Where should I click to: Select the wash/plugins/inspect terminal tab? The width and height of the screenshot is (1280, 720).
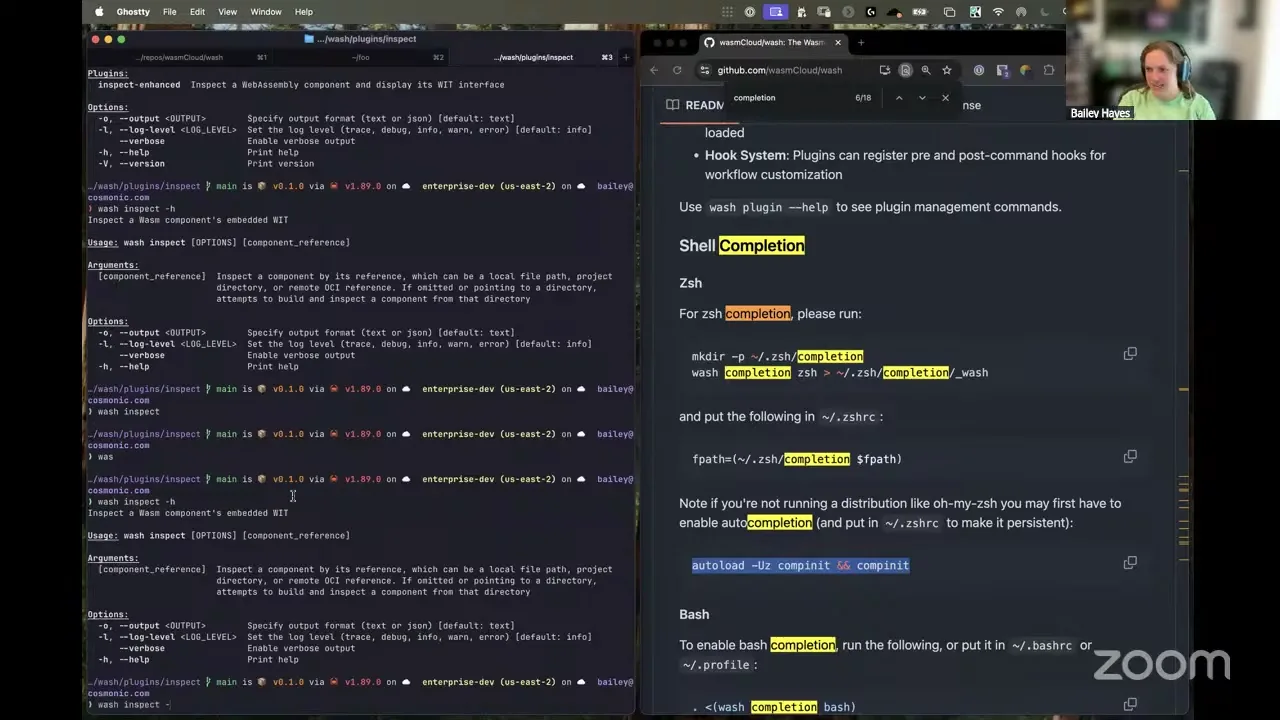pos(533,57)
